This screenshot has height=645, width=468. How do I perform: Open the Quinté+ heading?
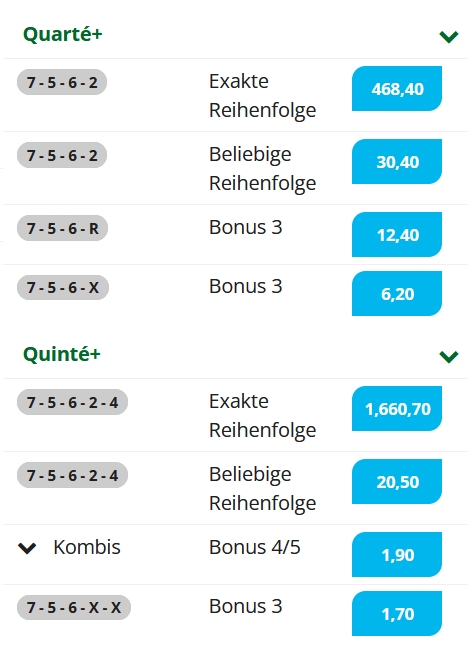62,354
